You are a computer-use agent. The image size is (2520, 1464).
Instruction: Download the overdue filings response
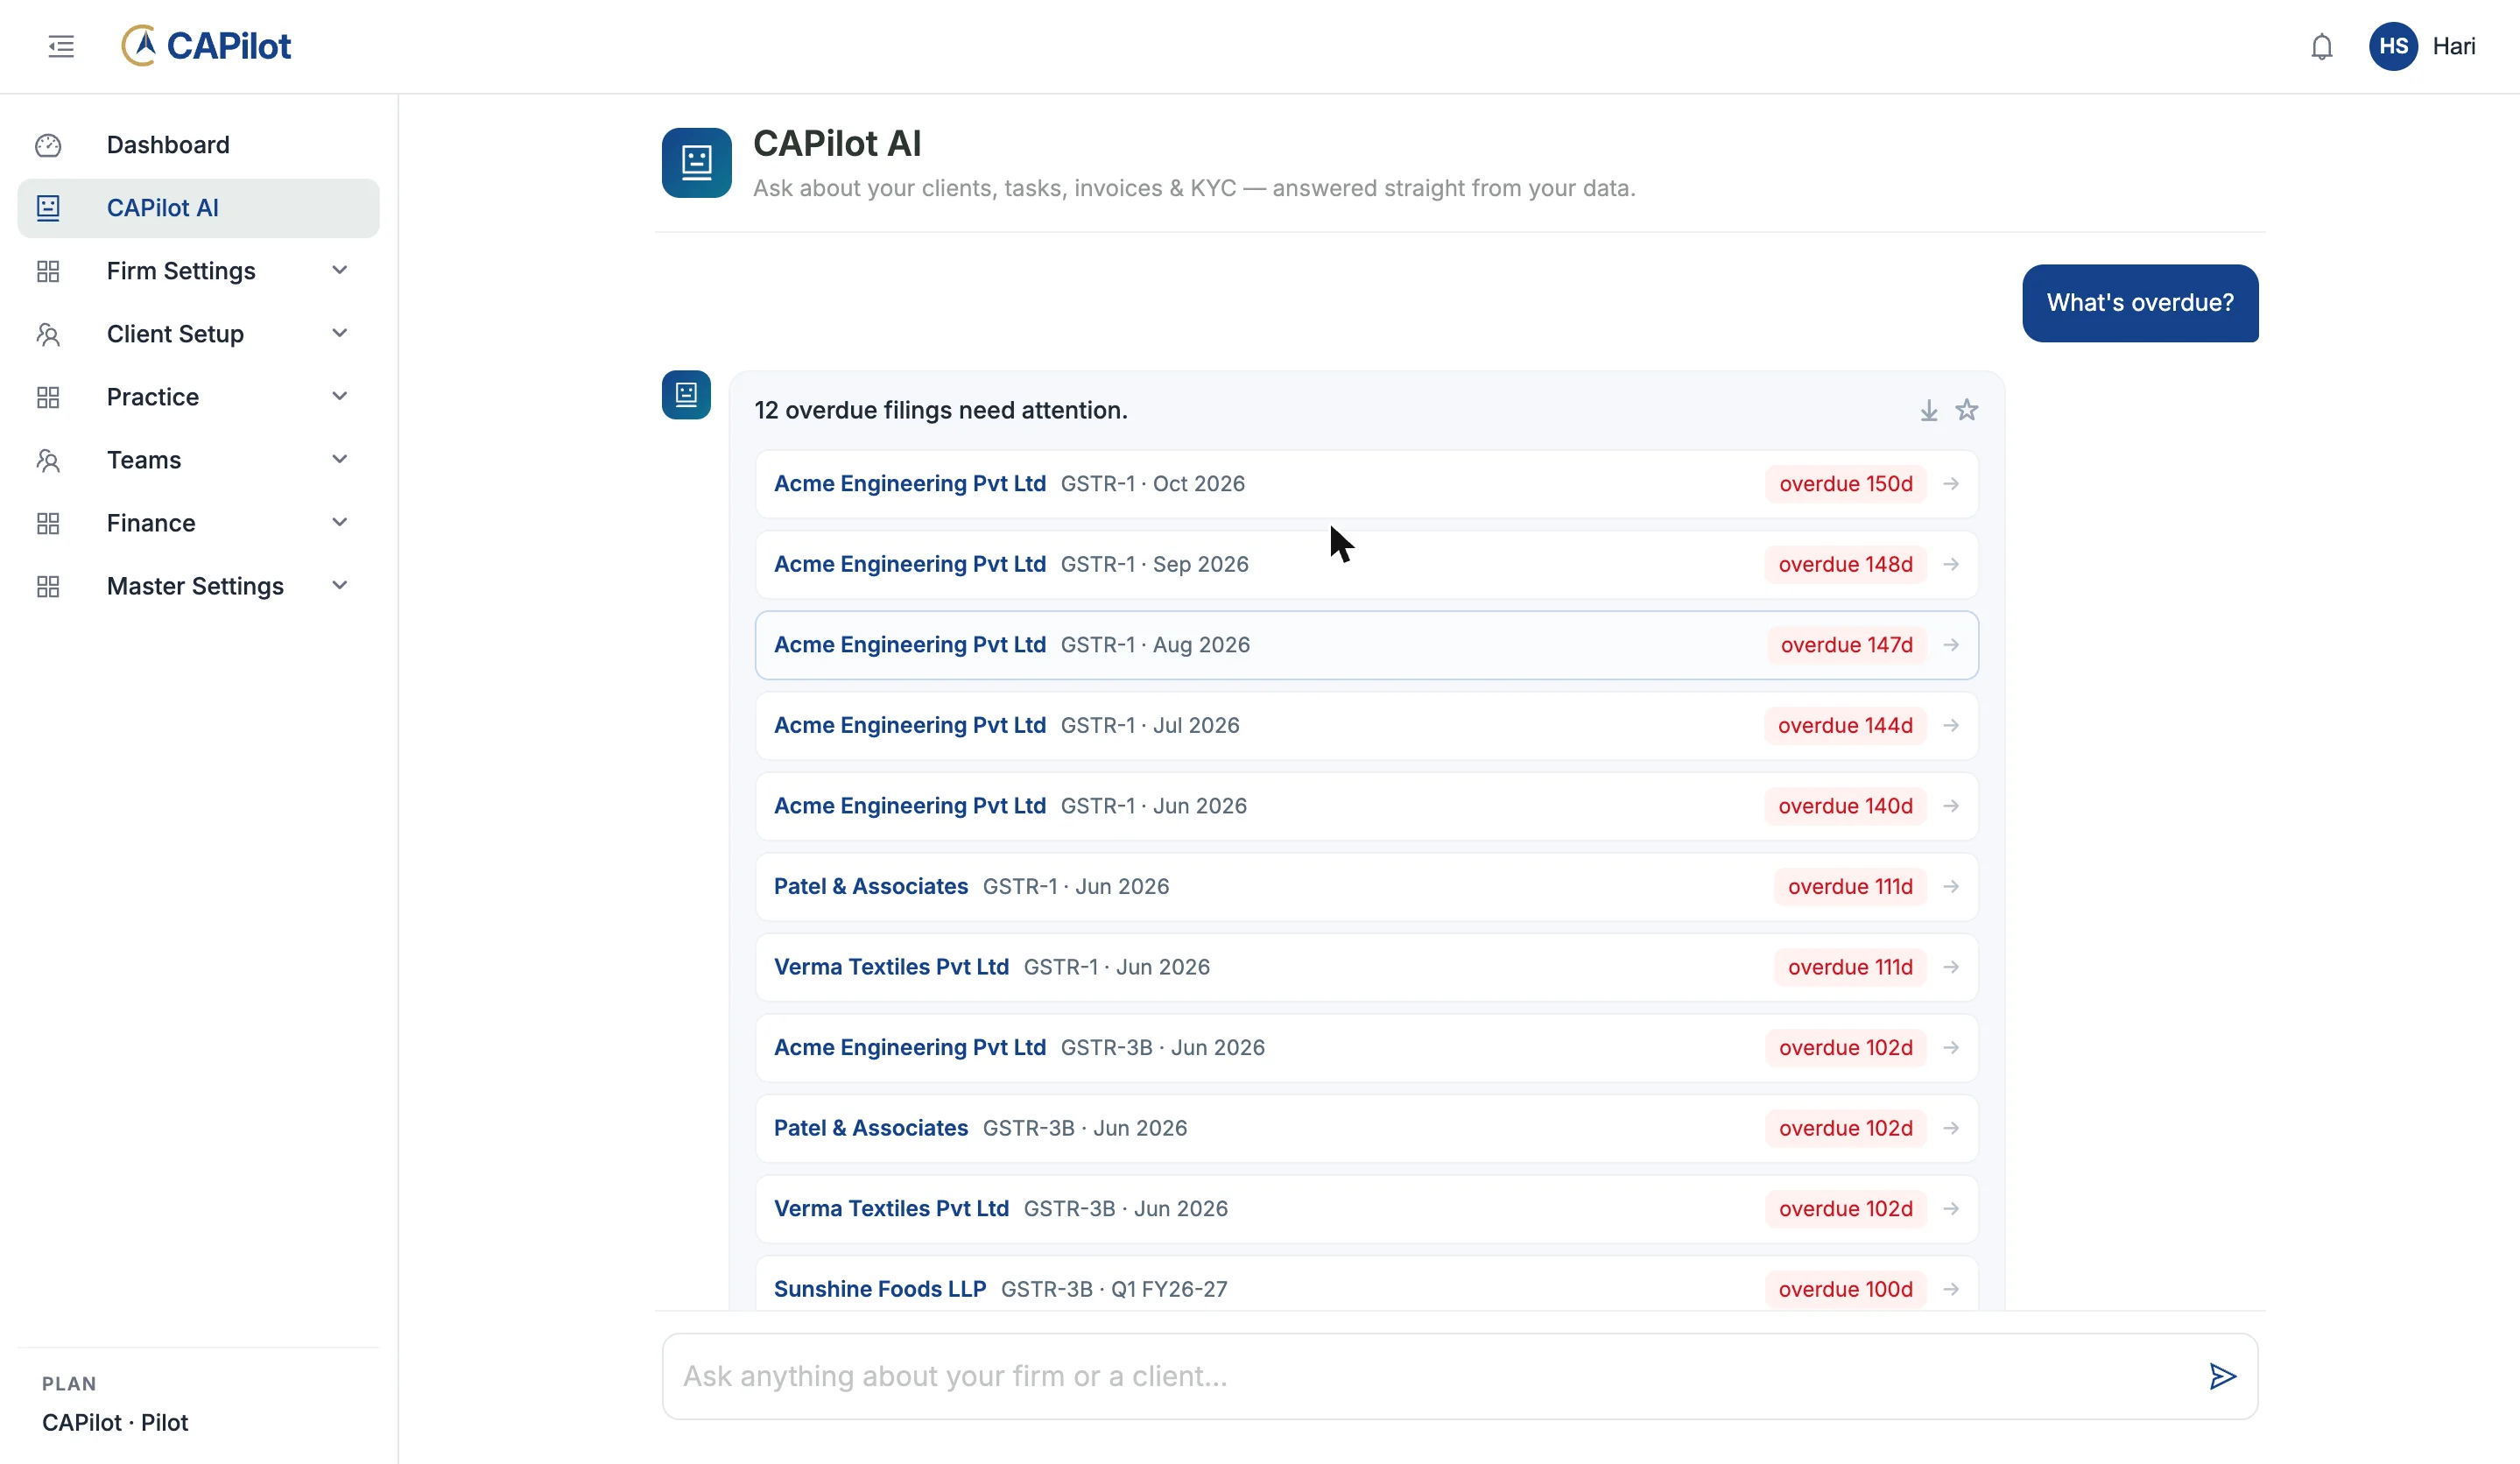1928,410
